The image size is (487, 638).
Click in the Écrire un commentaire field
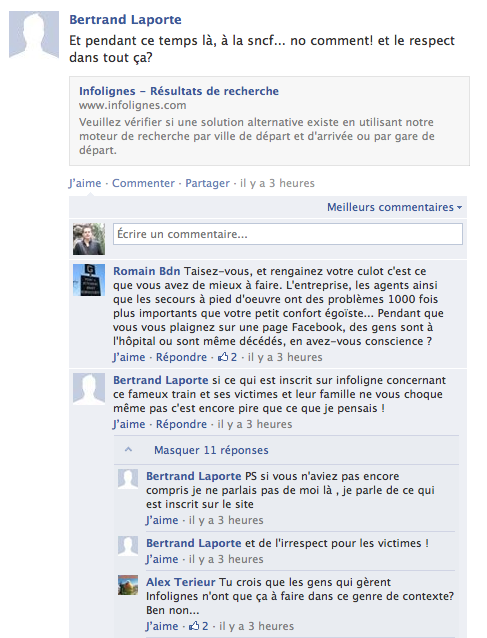pyautogui.click(x=288, y=234)
